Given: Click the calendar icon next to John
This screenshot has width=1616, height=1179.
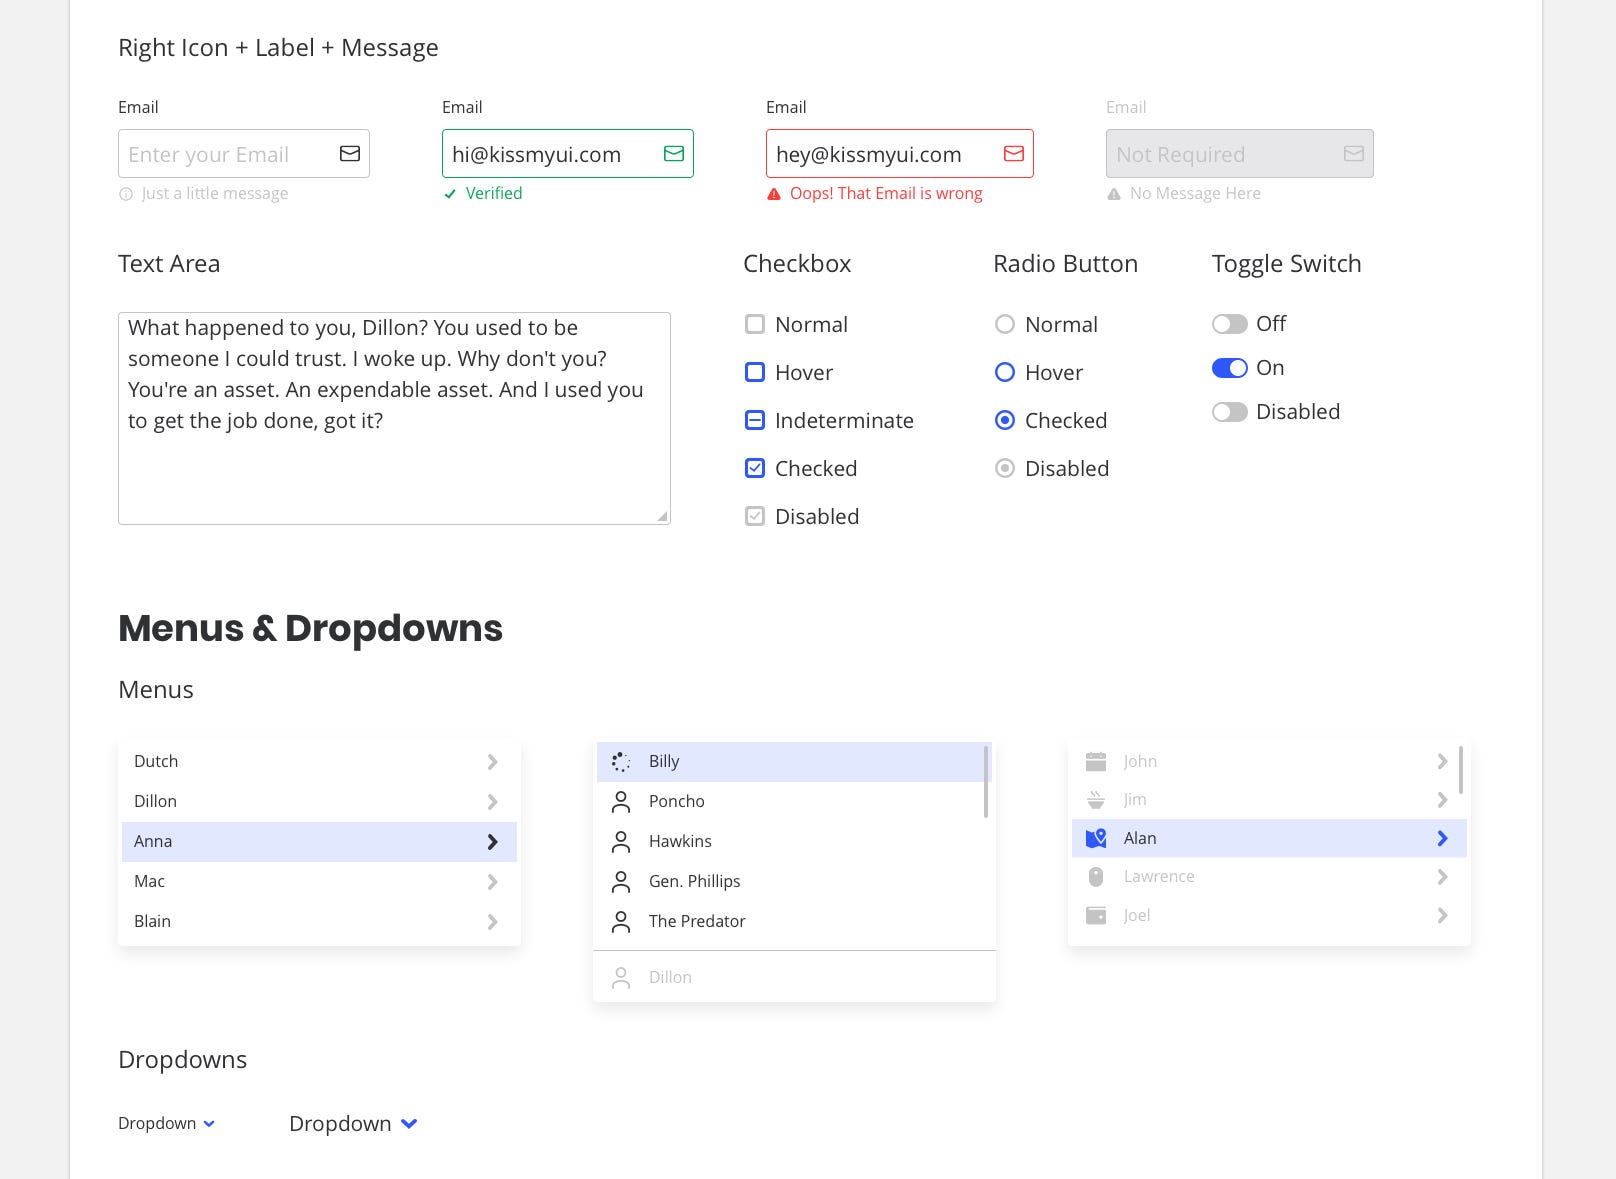Looking at the screenshot, I should [x=1096, y=762].
